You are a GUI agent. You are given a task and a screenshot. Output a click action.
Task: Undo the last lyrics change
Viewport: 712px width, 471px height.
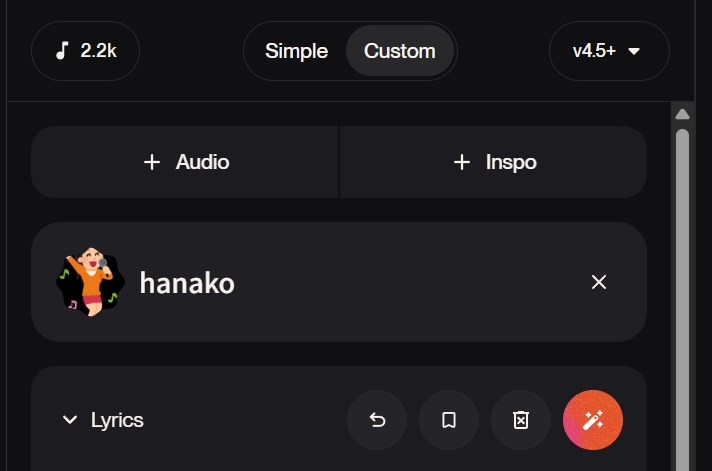click(377, 420)
